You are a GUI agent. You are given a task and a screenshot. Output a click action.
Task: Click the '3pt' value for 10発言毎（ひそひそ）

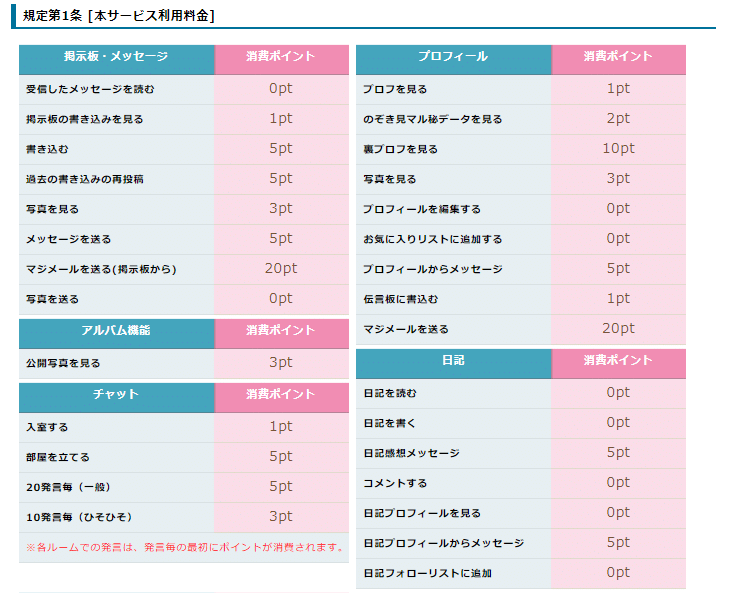coord(281,516)
